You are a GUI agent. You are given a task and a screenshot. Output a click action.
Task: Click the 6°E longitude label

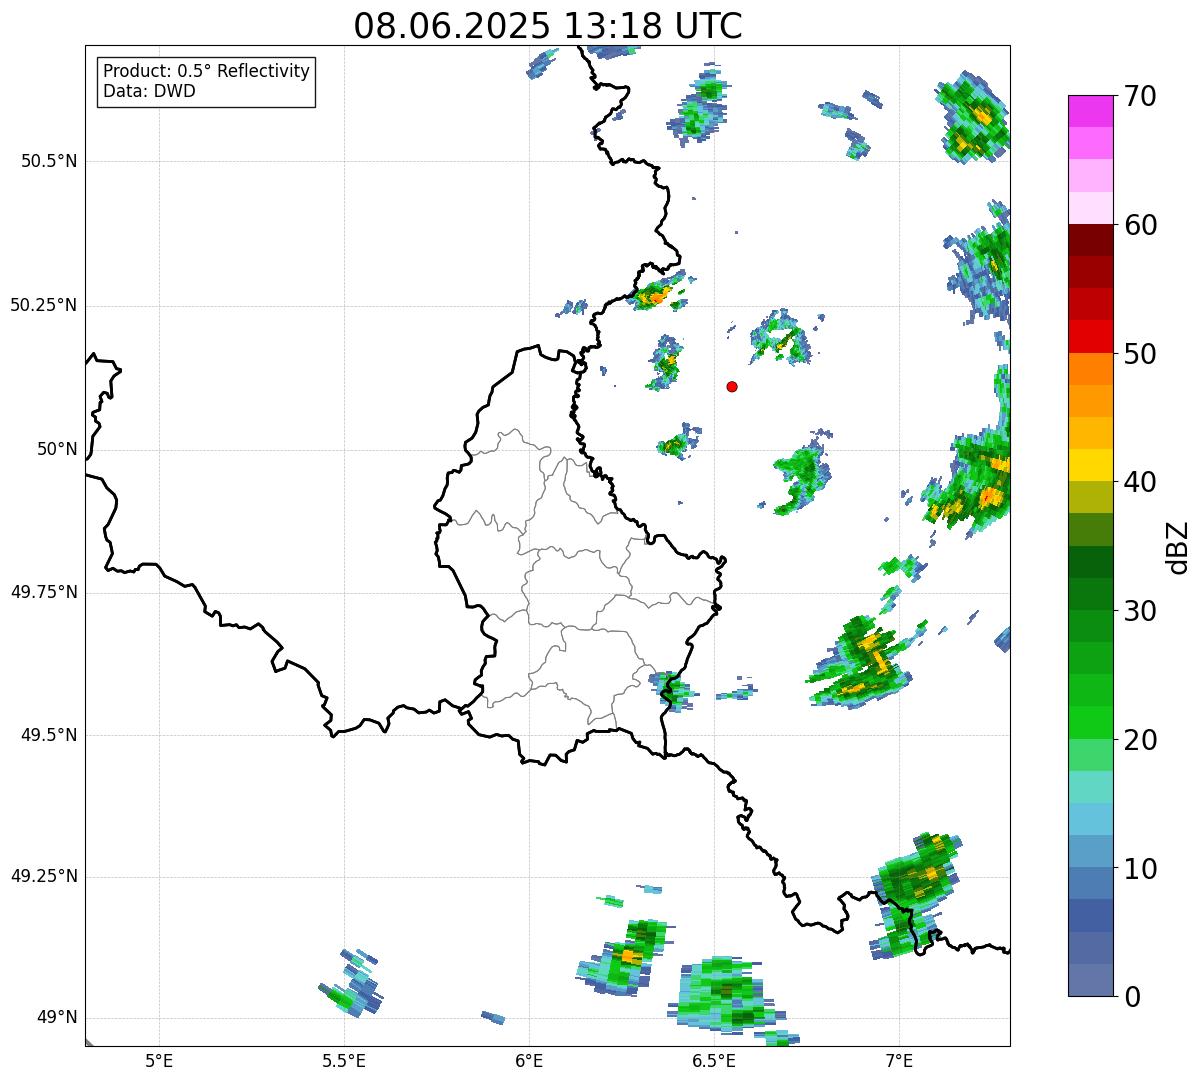[529, 1060]
